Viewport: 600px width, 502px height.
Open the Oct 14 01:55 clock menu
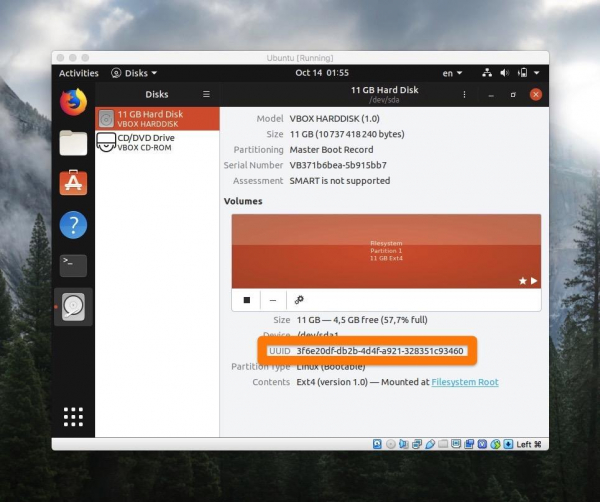(322, 73)
